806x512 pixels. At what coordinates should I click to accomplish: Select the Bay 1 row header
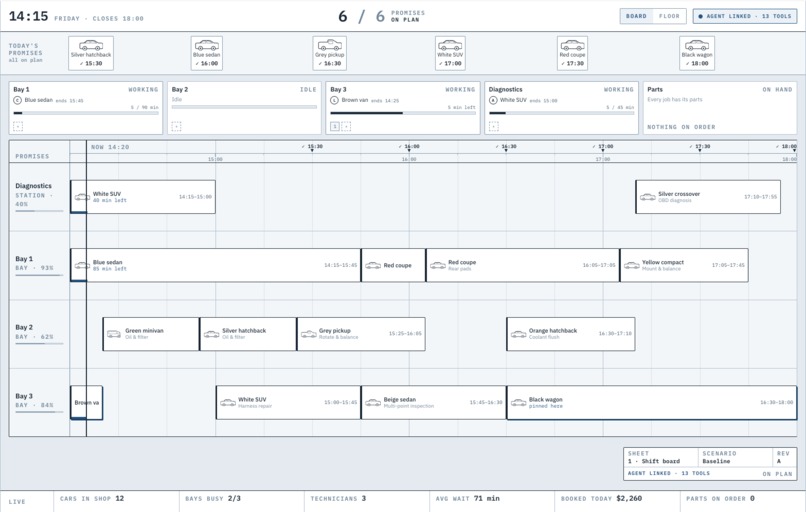tap(39, 265)
